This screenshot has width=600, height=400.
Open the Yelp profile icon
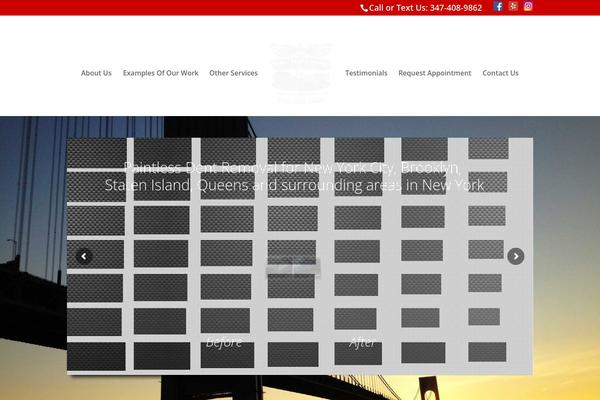[x=513, y=6]
